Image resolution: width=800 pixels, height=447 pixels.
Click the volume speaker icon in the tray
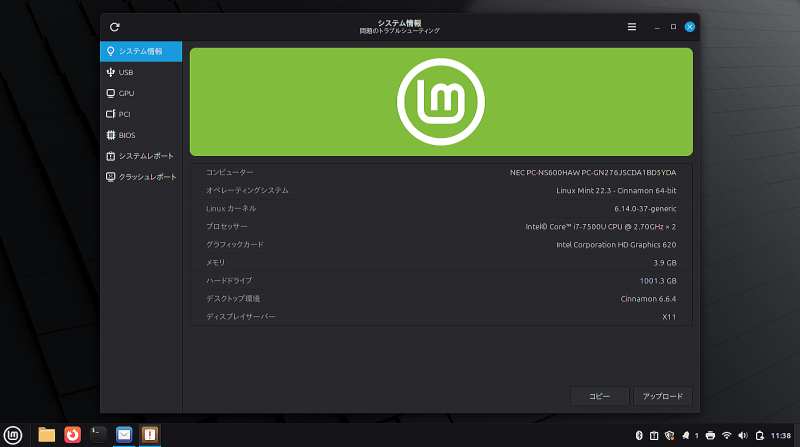click(x=743, y=435)
